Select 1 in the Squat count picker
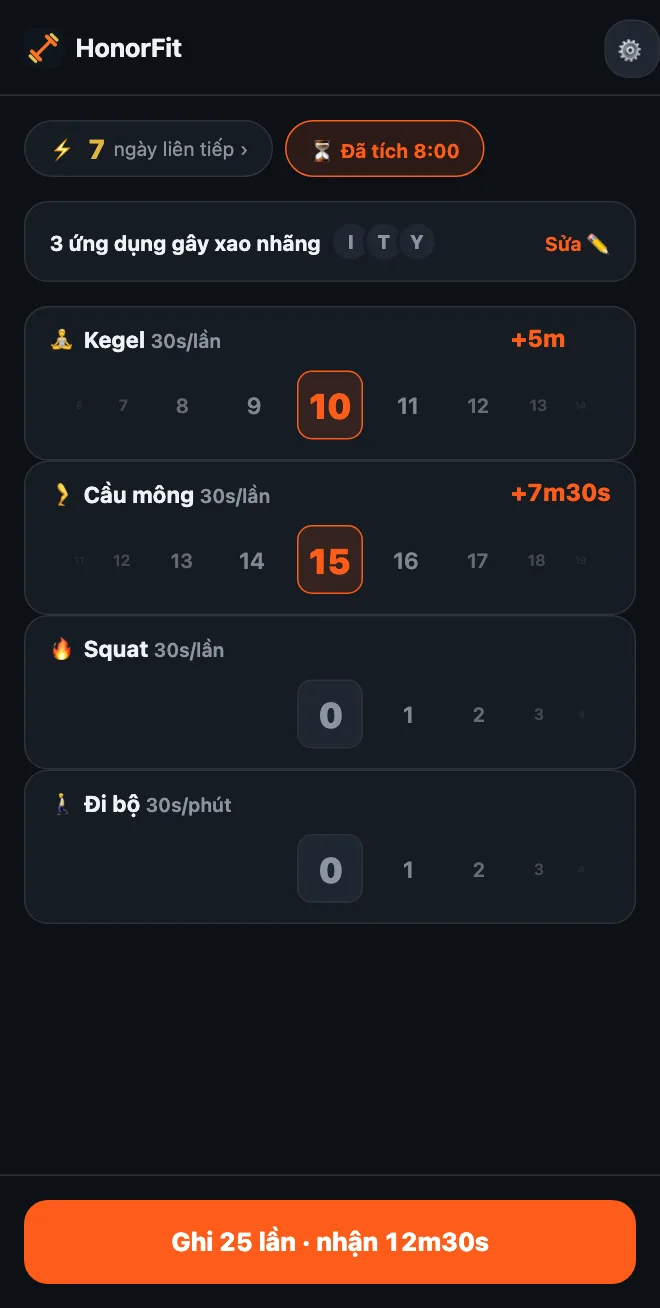This screenshot has height=1308, width=660. [408, 715]
